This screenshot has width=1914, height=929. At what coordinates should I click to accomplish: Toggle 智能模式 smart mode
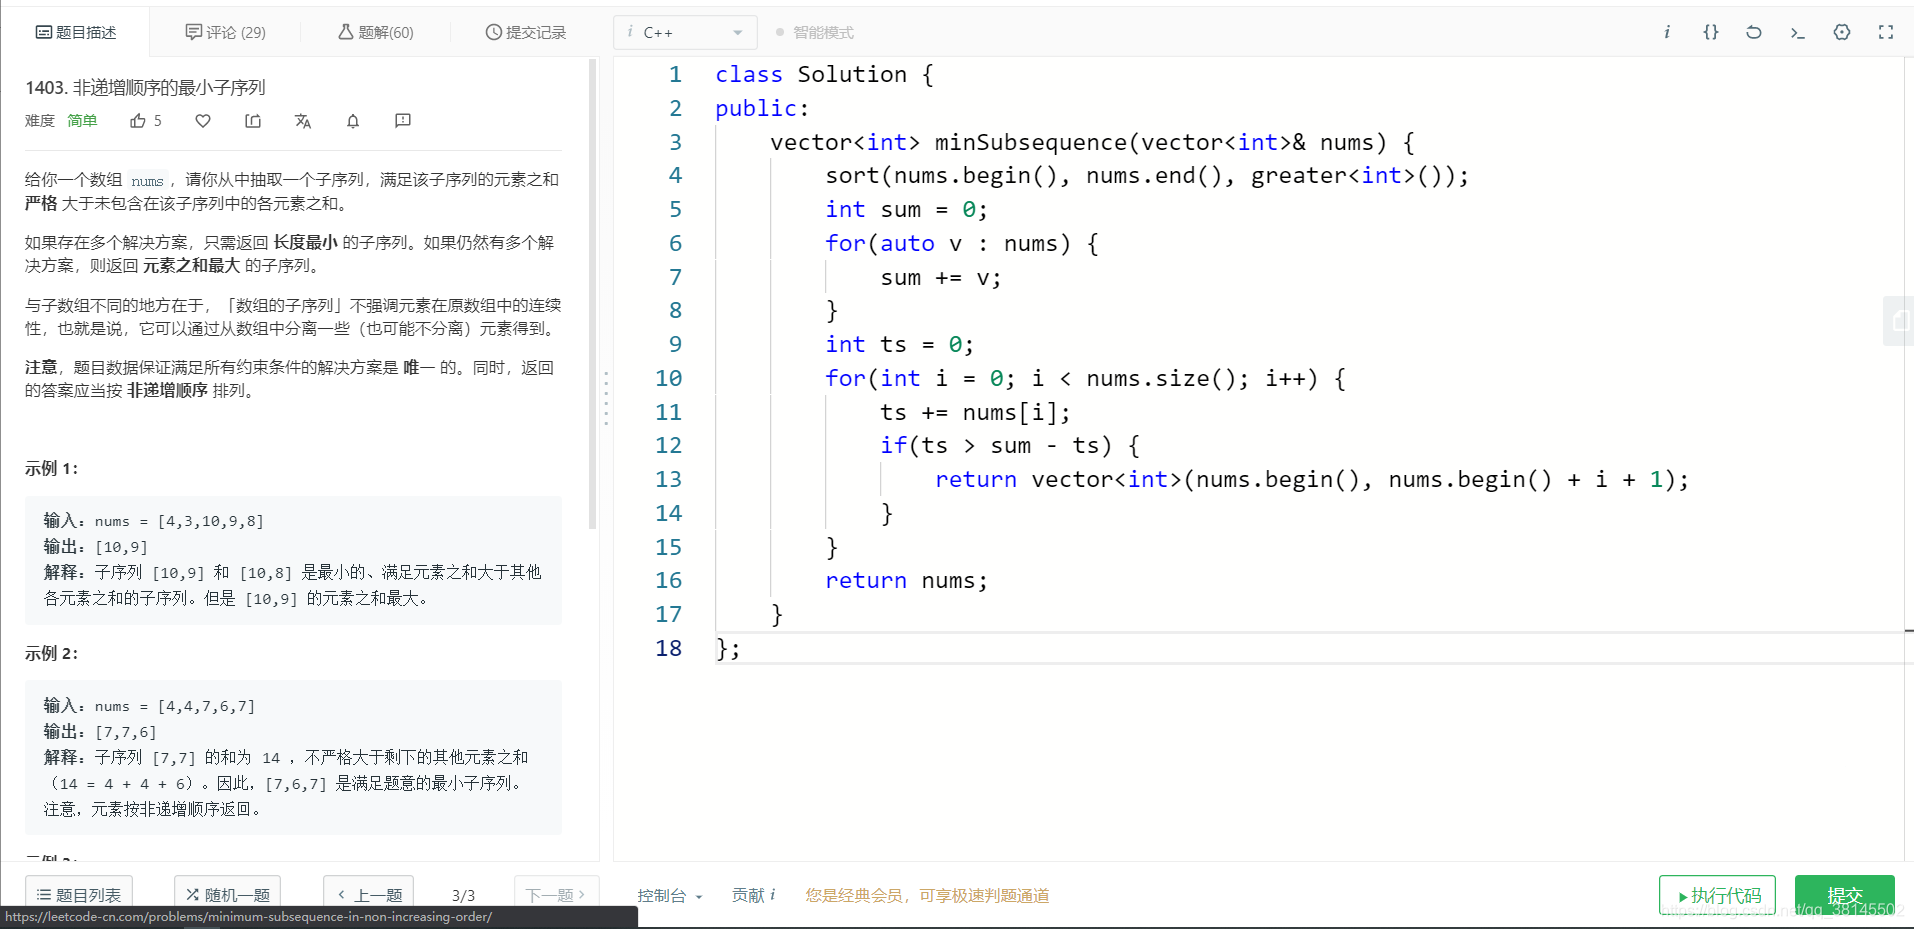click(x=815, y=32)
